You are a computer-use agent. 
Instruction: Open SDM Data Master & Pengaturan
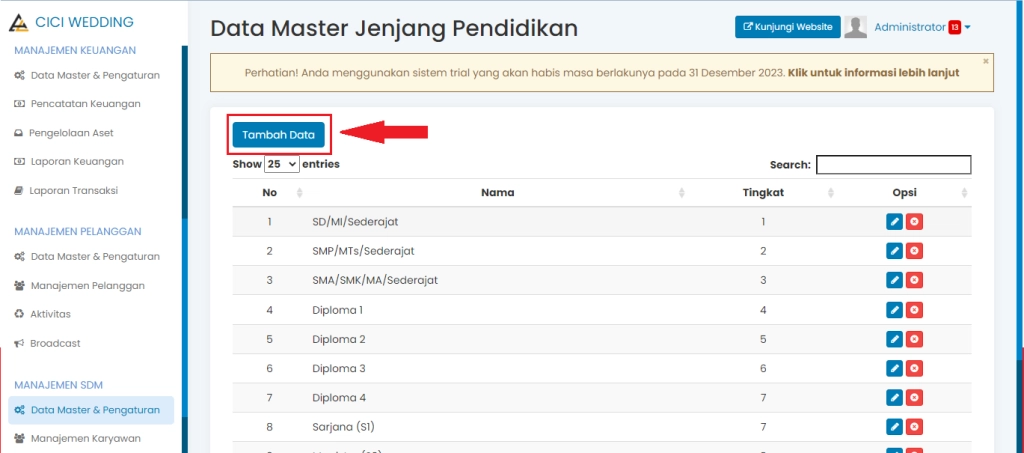(91, 410)
